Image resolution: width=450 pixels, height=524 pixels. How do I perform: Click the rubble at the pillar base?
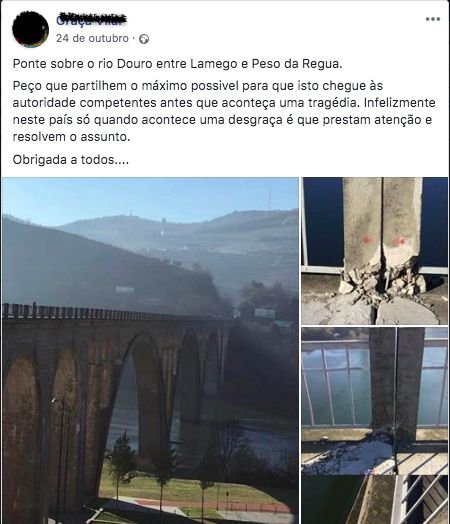coord(381,279)
